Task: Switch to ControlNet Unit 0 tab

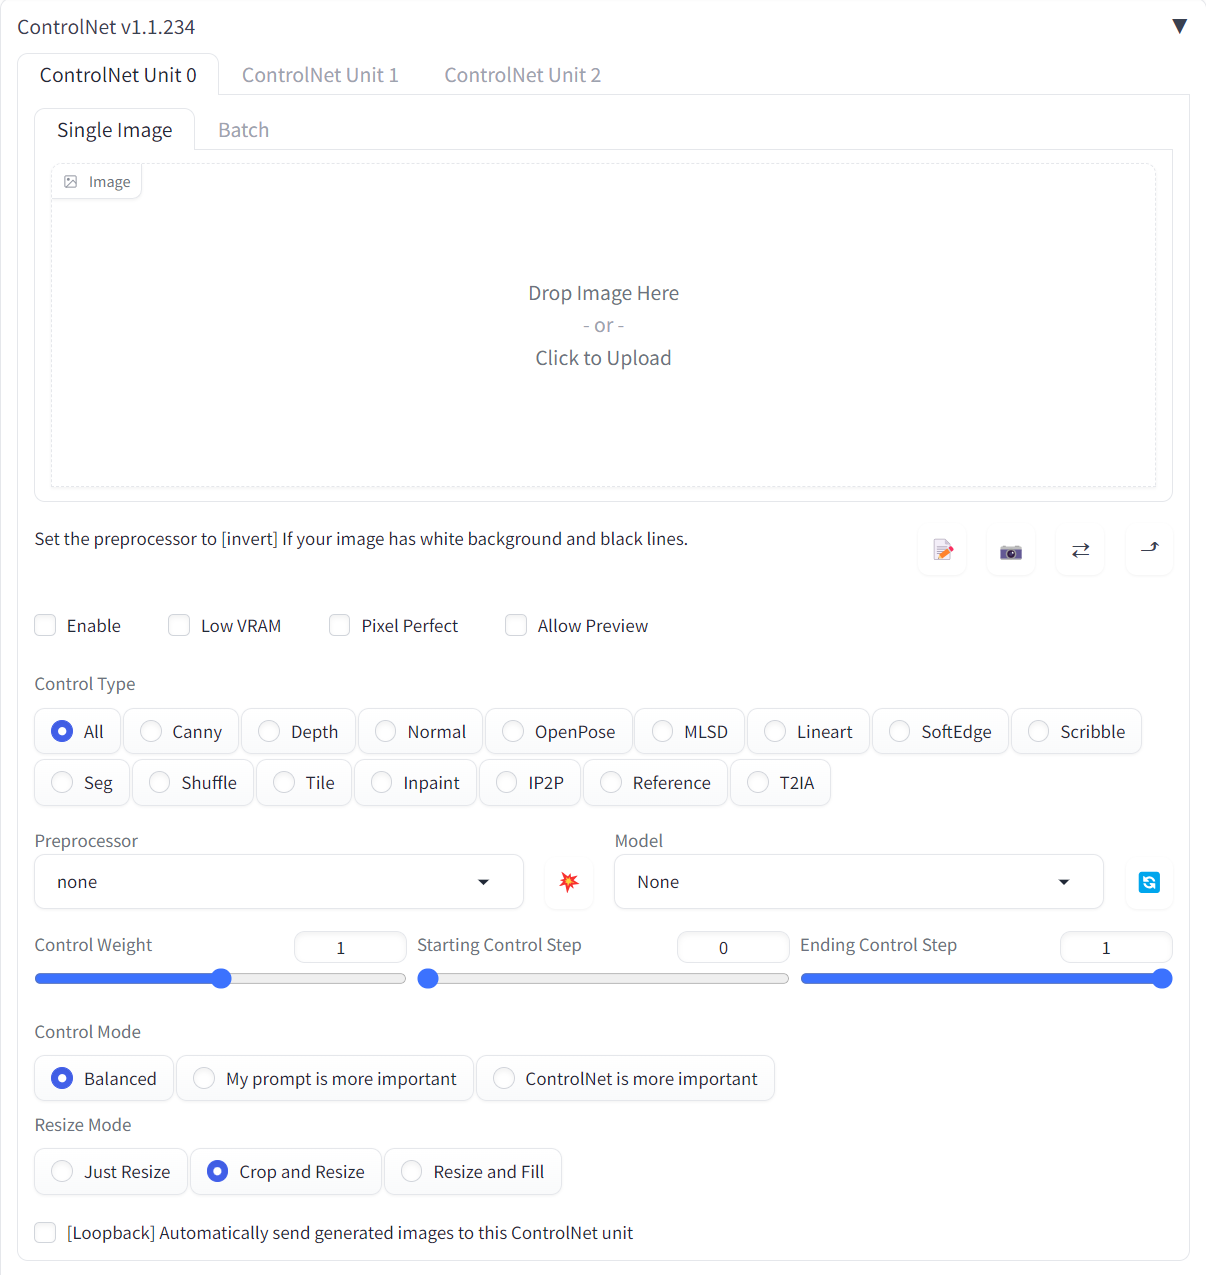Action: coord(118,75)
